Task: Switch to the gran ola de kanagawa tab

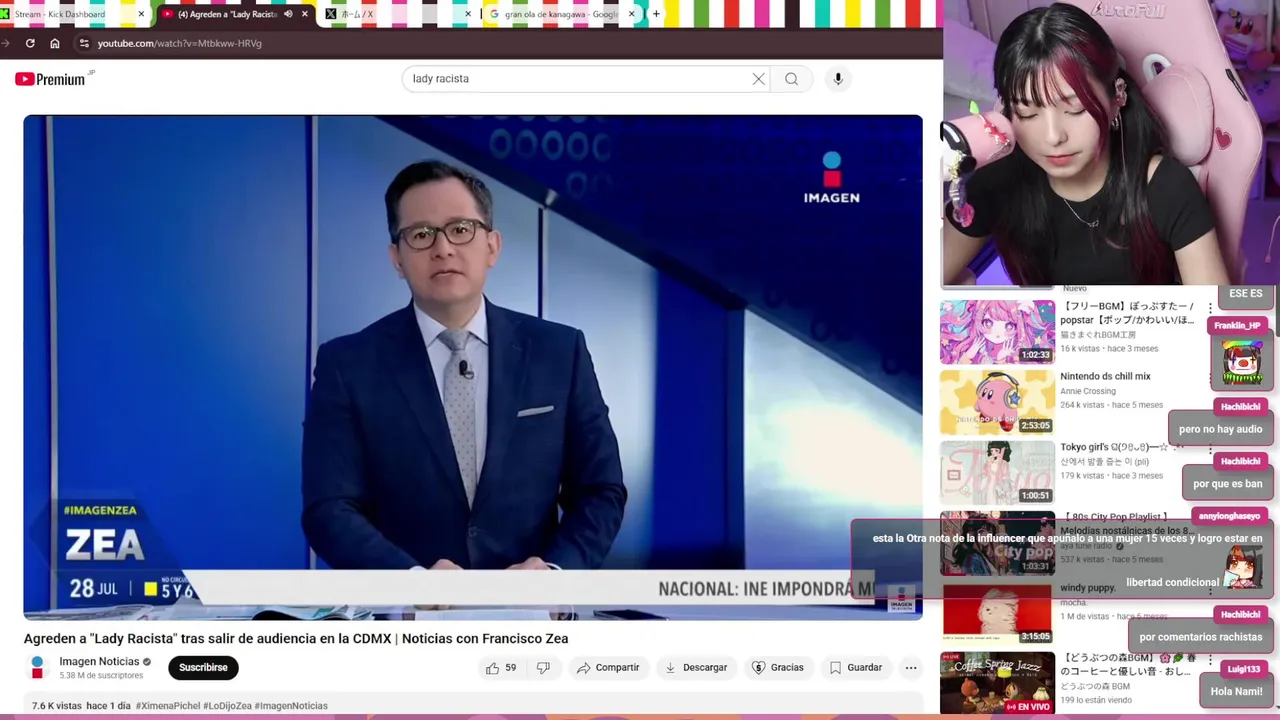Action: tap(562, 14)
